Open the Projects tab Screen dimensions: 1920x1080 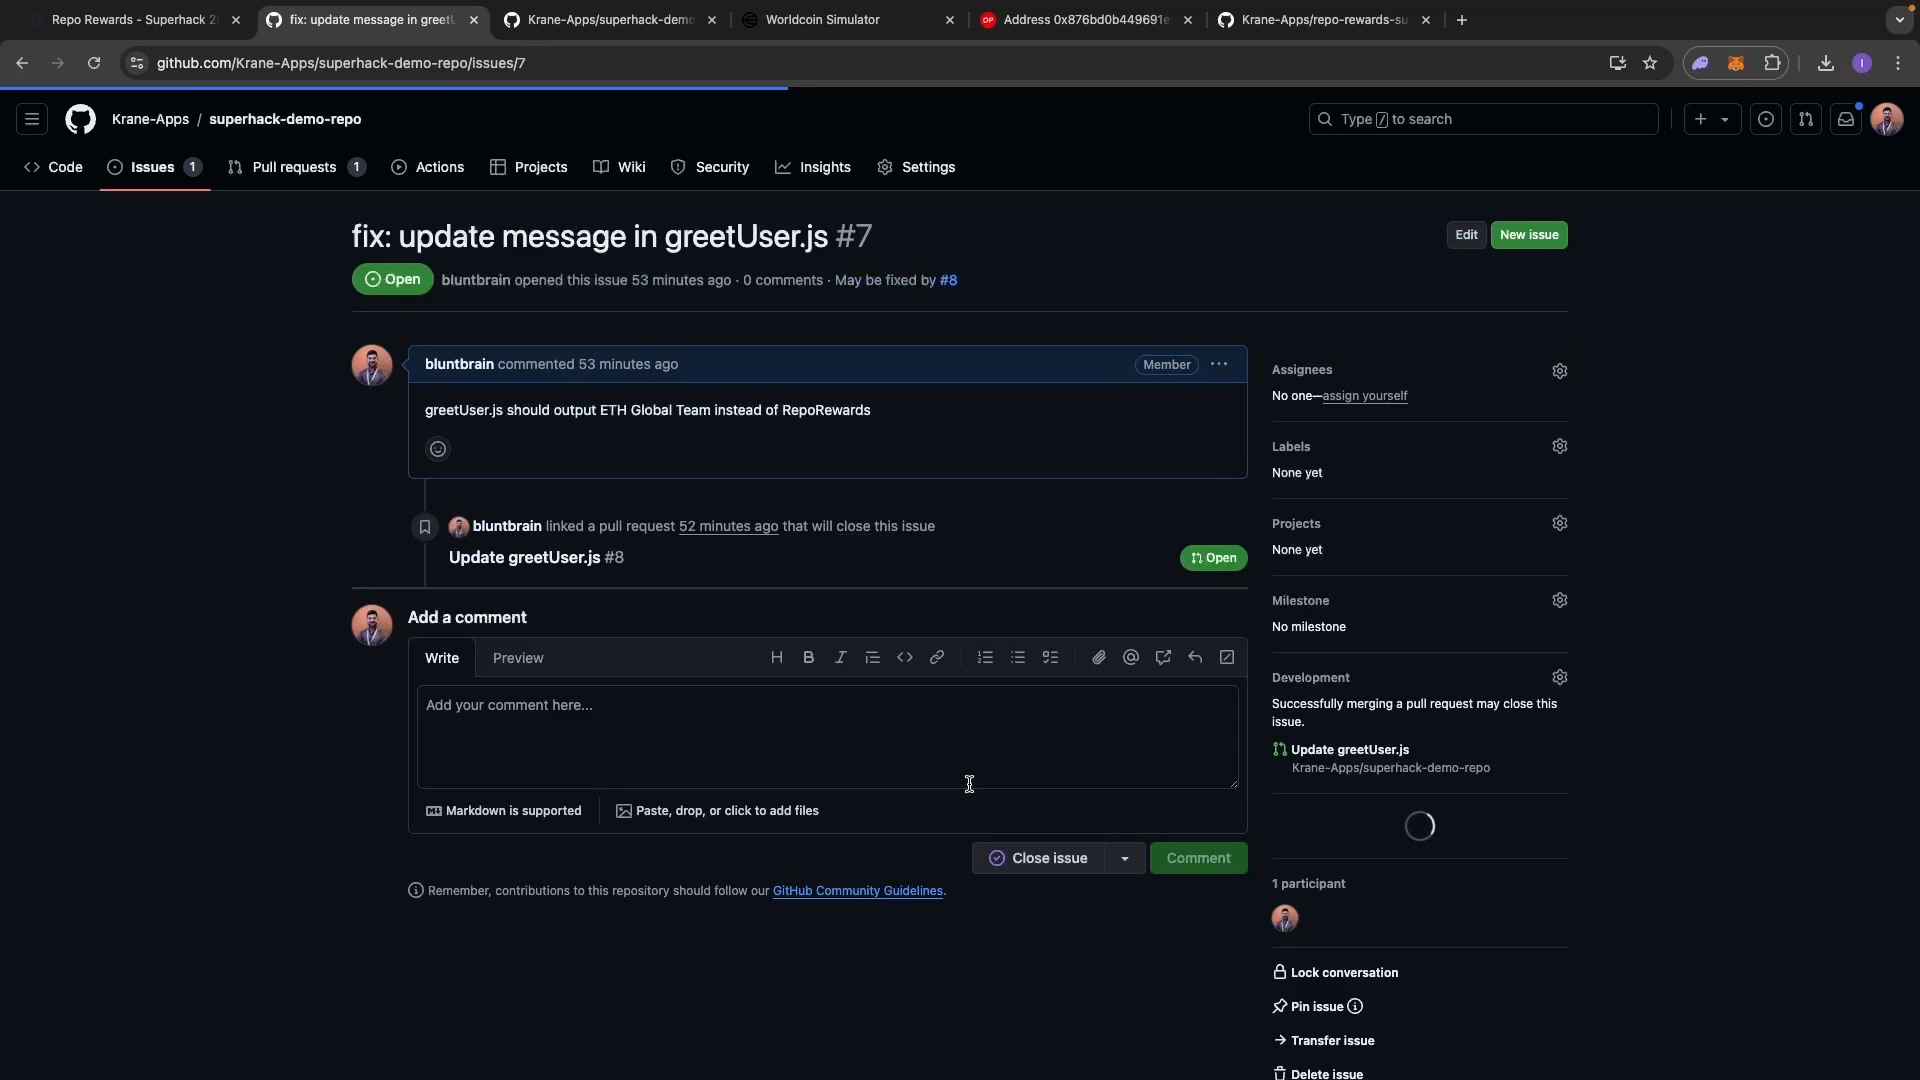[529, 167]
